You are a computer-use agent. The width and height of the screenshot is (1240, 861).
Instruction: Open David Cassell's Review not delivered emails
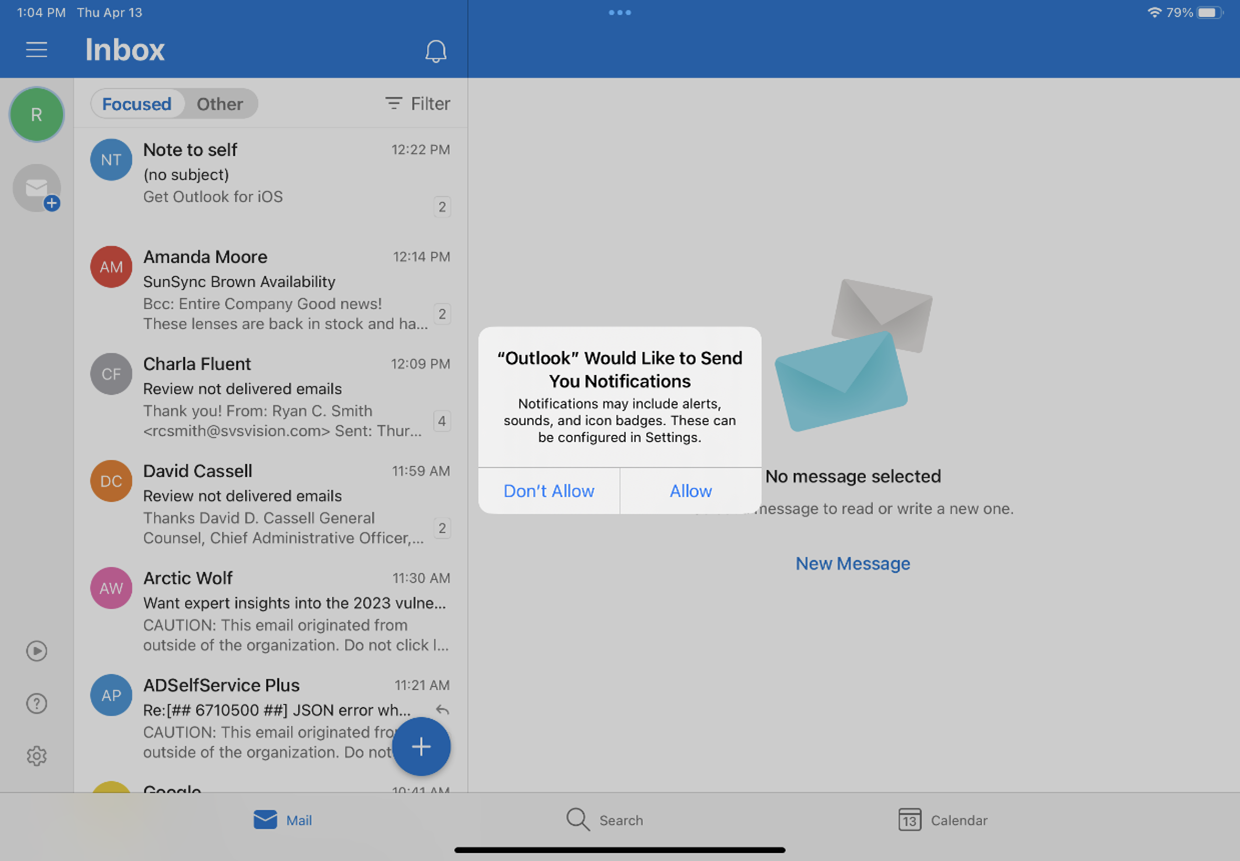270,503
